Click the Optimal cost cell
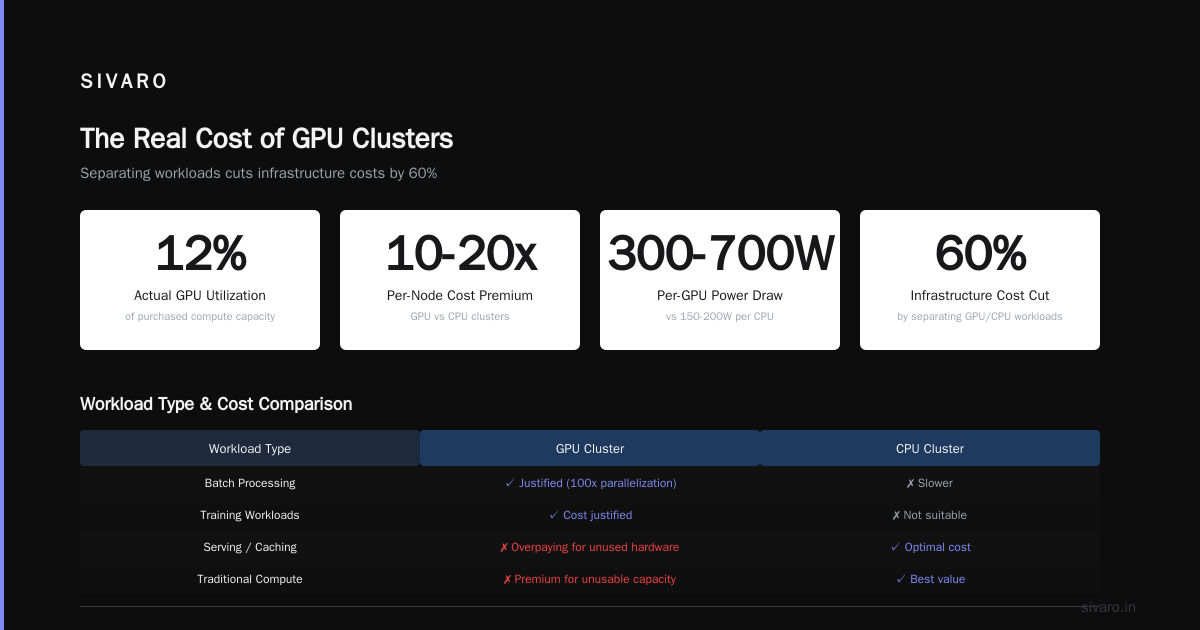This screenshot has height=630, width=1200. point(930,547)
